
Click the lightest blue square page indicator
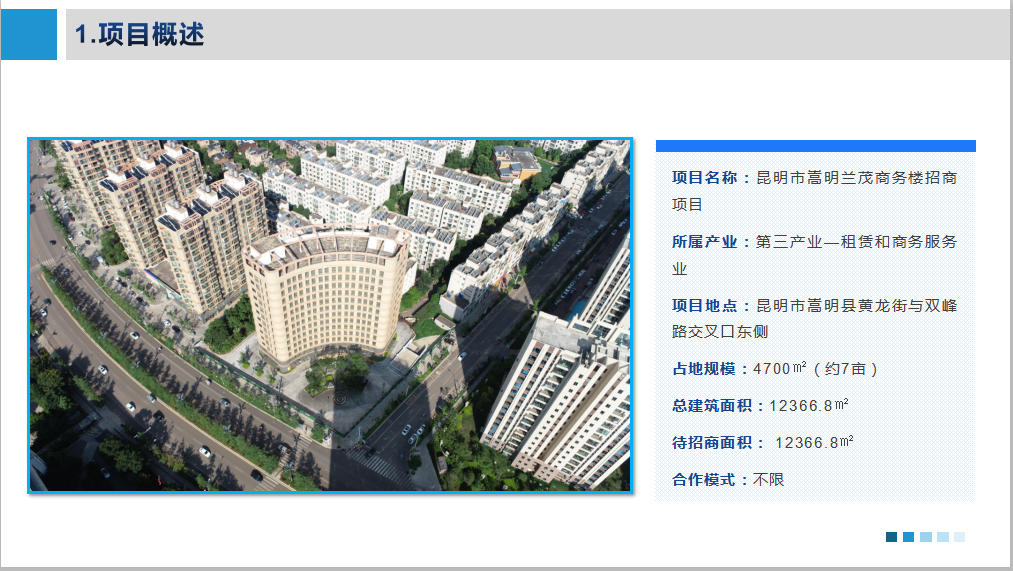point(959,537)
